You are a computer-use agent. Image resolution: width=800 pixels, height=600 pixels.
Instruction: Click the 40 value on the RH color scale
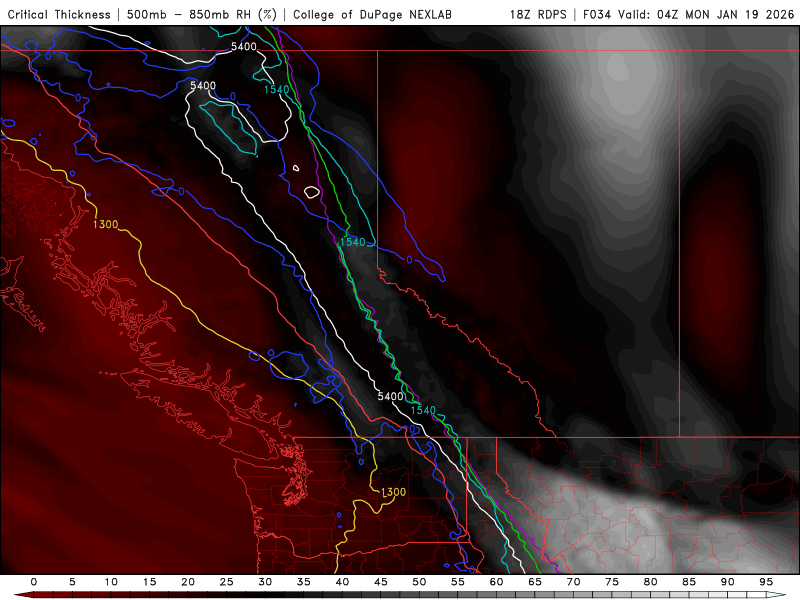tap(342, 582)
